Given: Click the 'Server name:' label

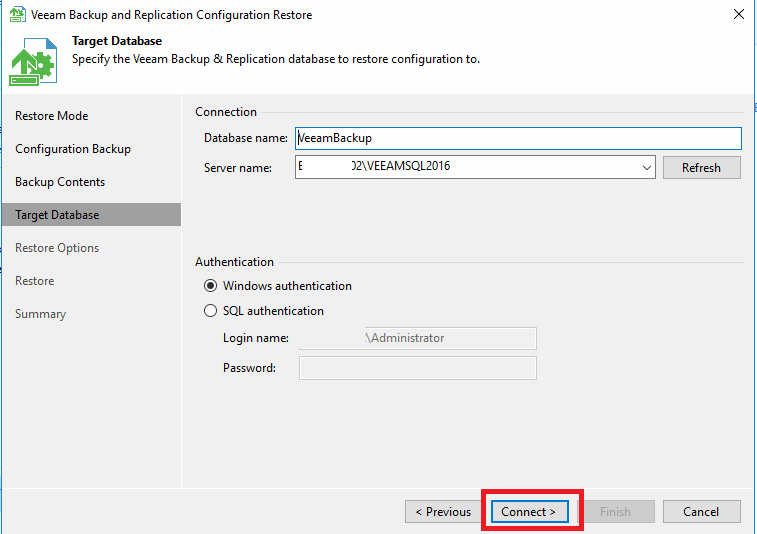Looking at the screenshot, I should point(238,168).
